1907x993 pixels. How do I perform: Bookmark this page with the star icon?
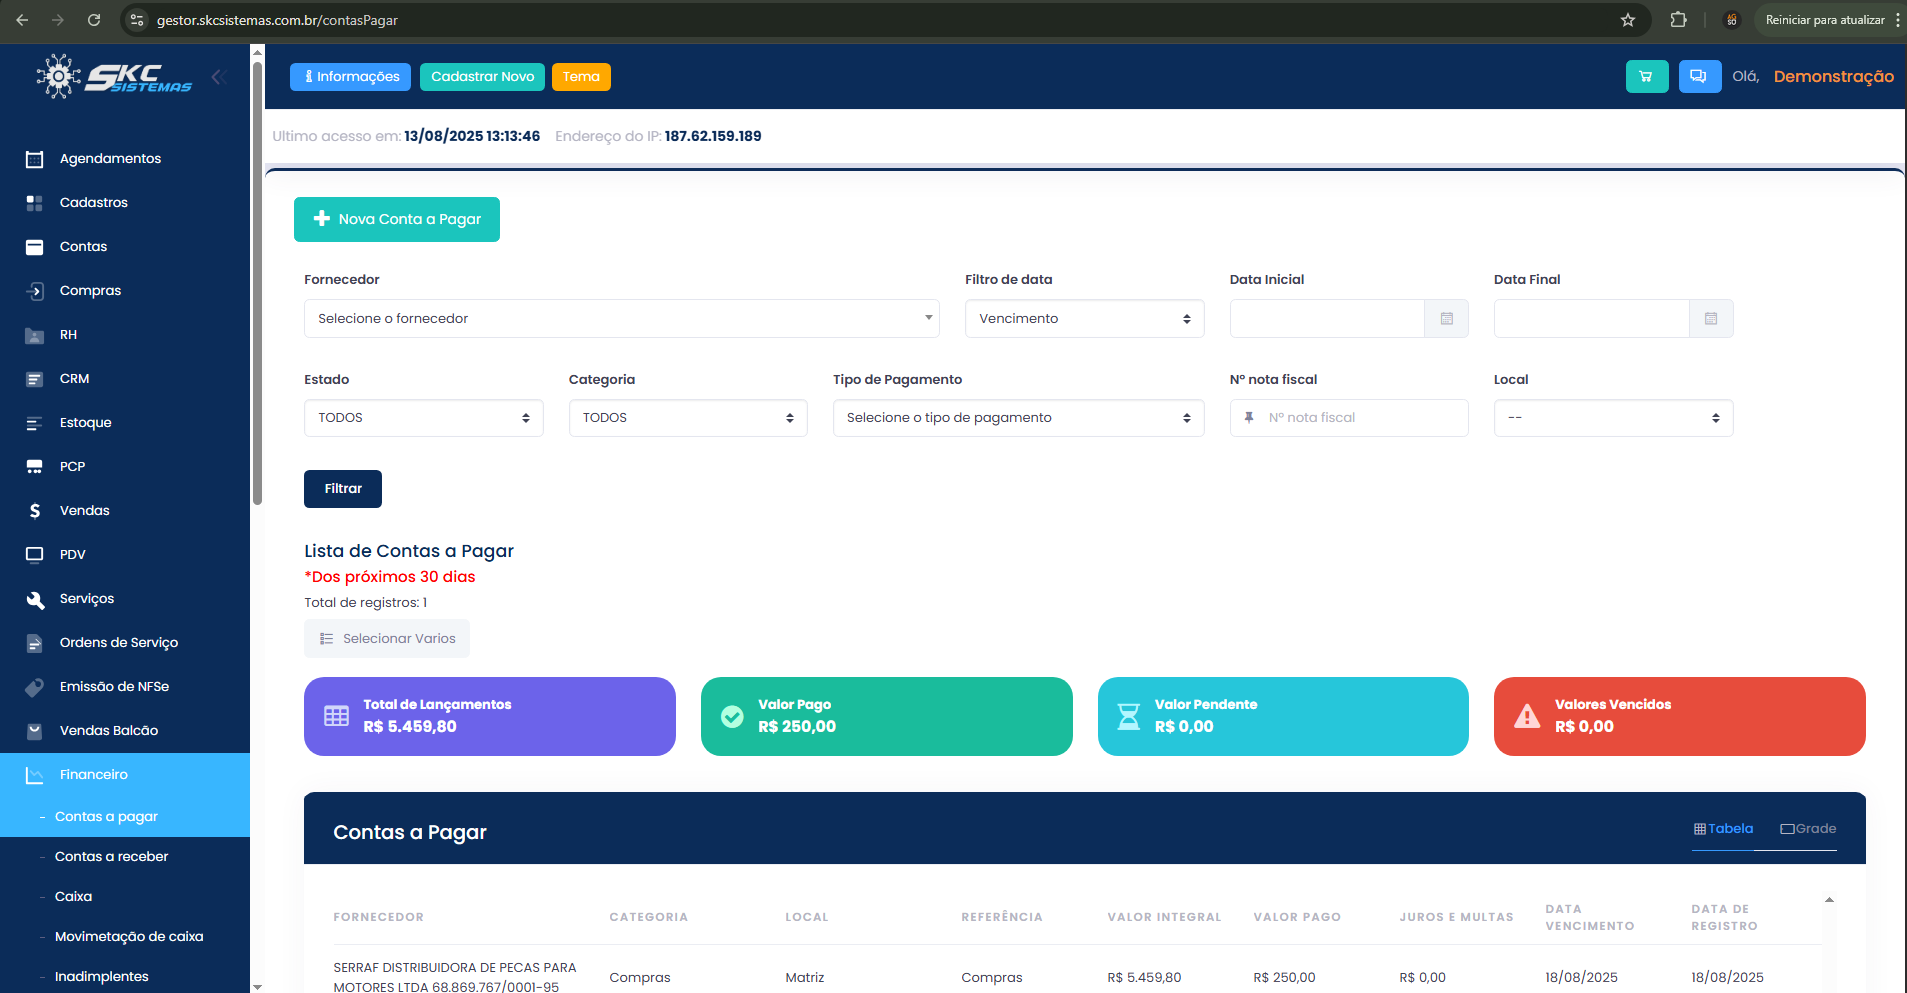[1628, 20]
